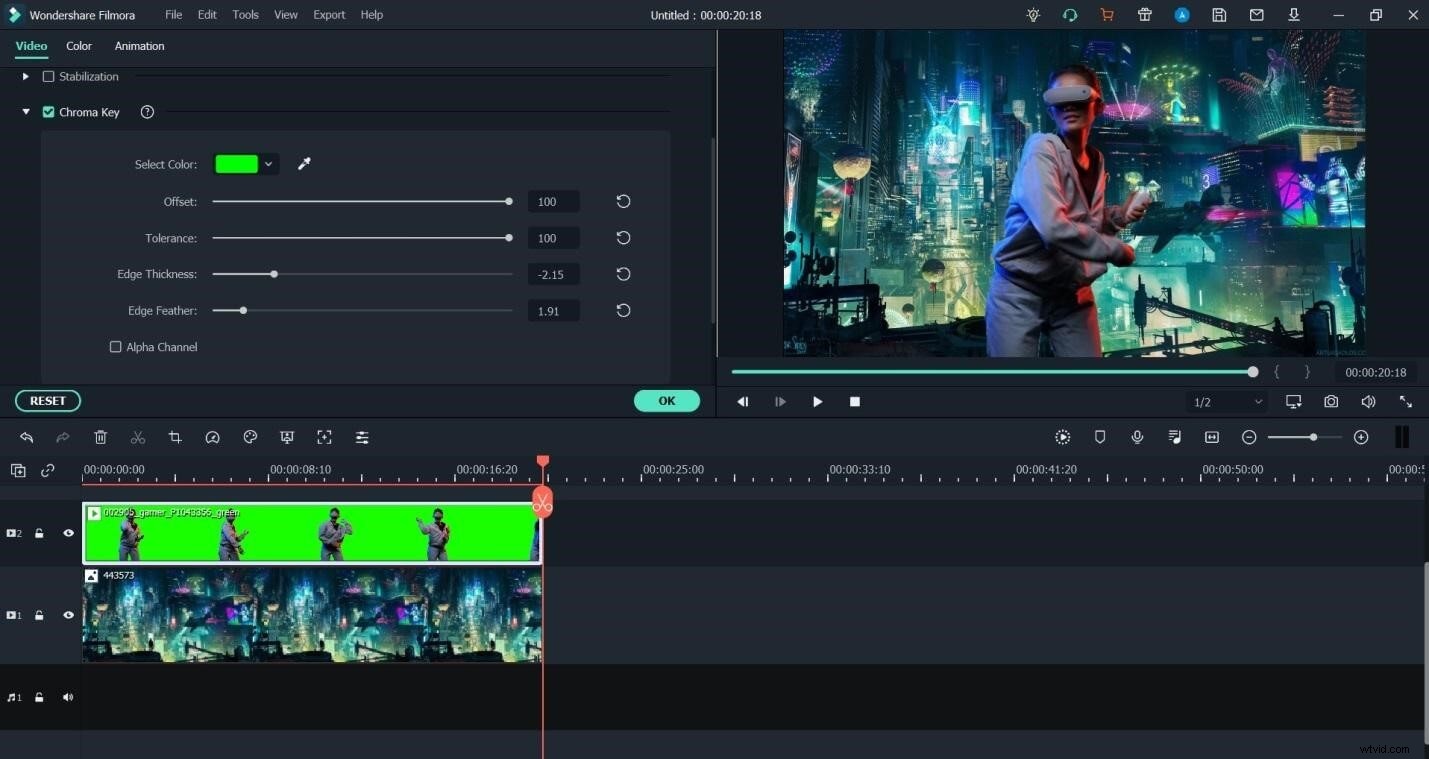This screenshot has height=759, width=1429.
Task: Open the Speed control icon
Action: tap(213, 437)
